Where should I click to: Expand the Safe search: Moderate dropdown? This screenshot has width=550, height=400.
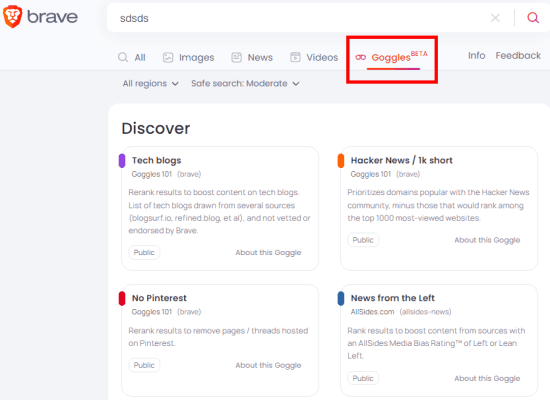[x=245, y=84]
